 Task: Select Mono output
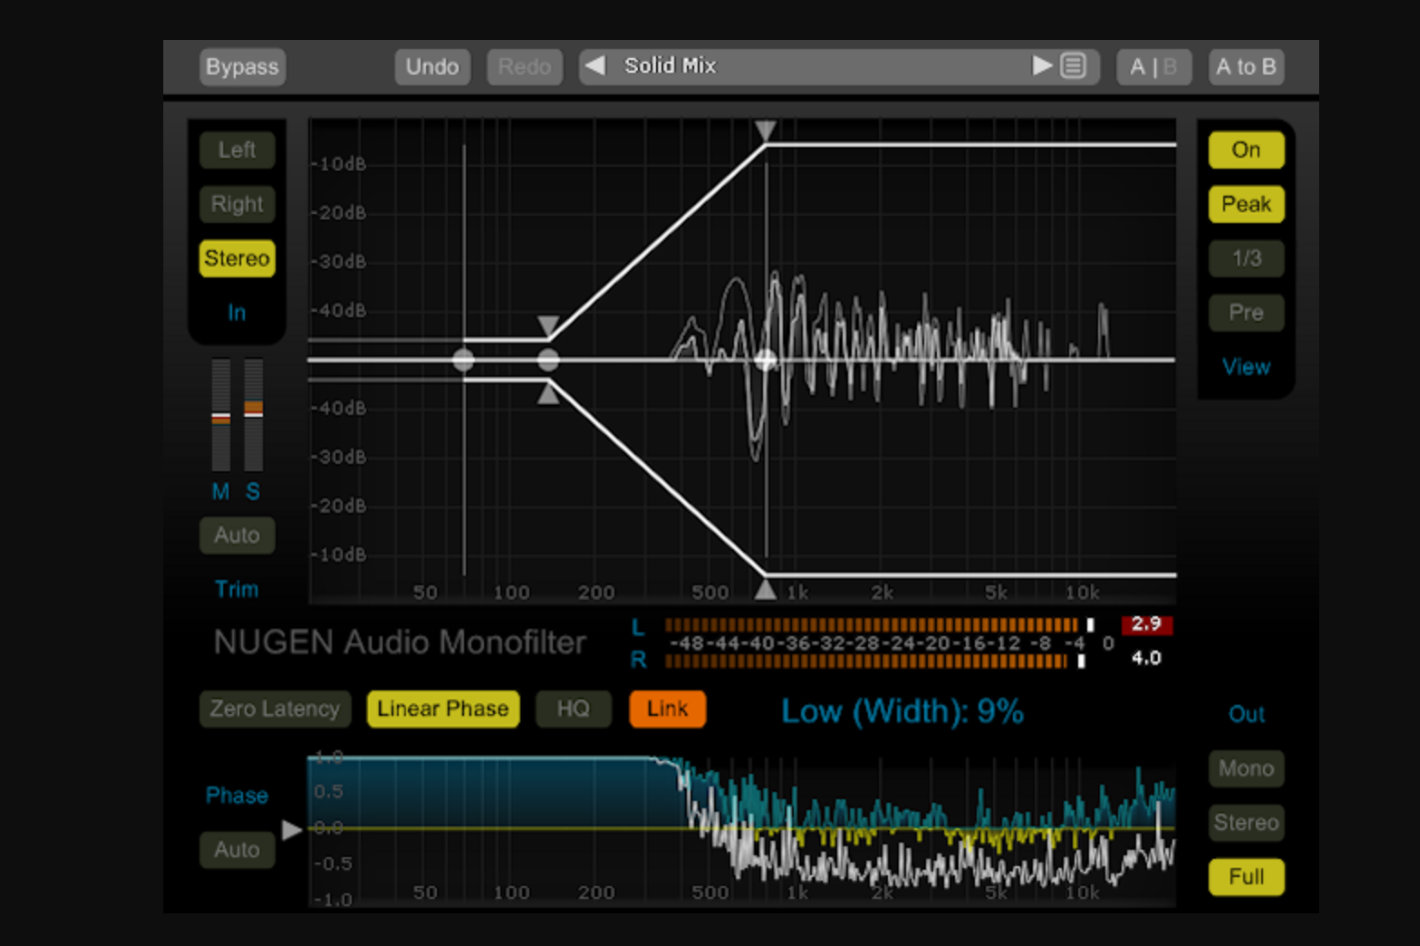[1246, 769]
